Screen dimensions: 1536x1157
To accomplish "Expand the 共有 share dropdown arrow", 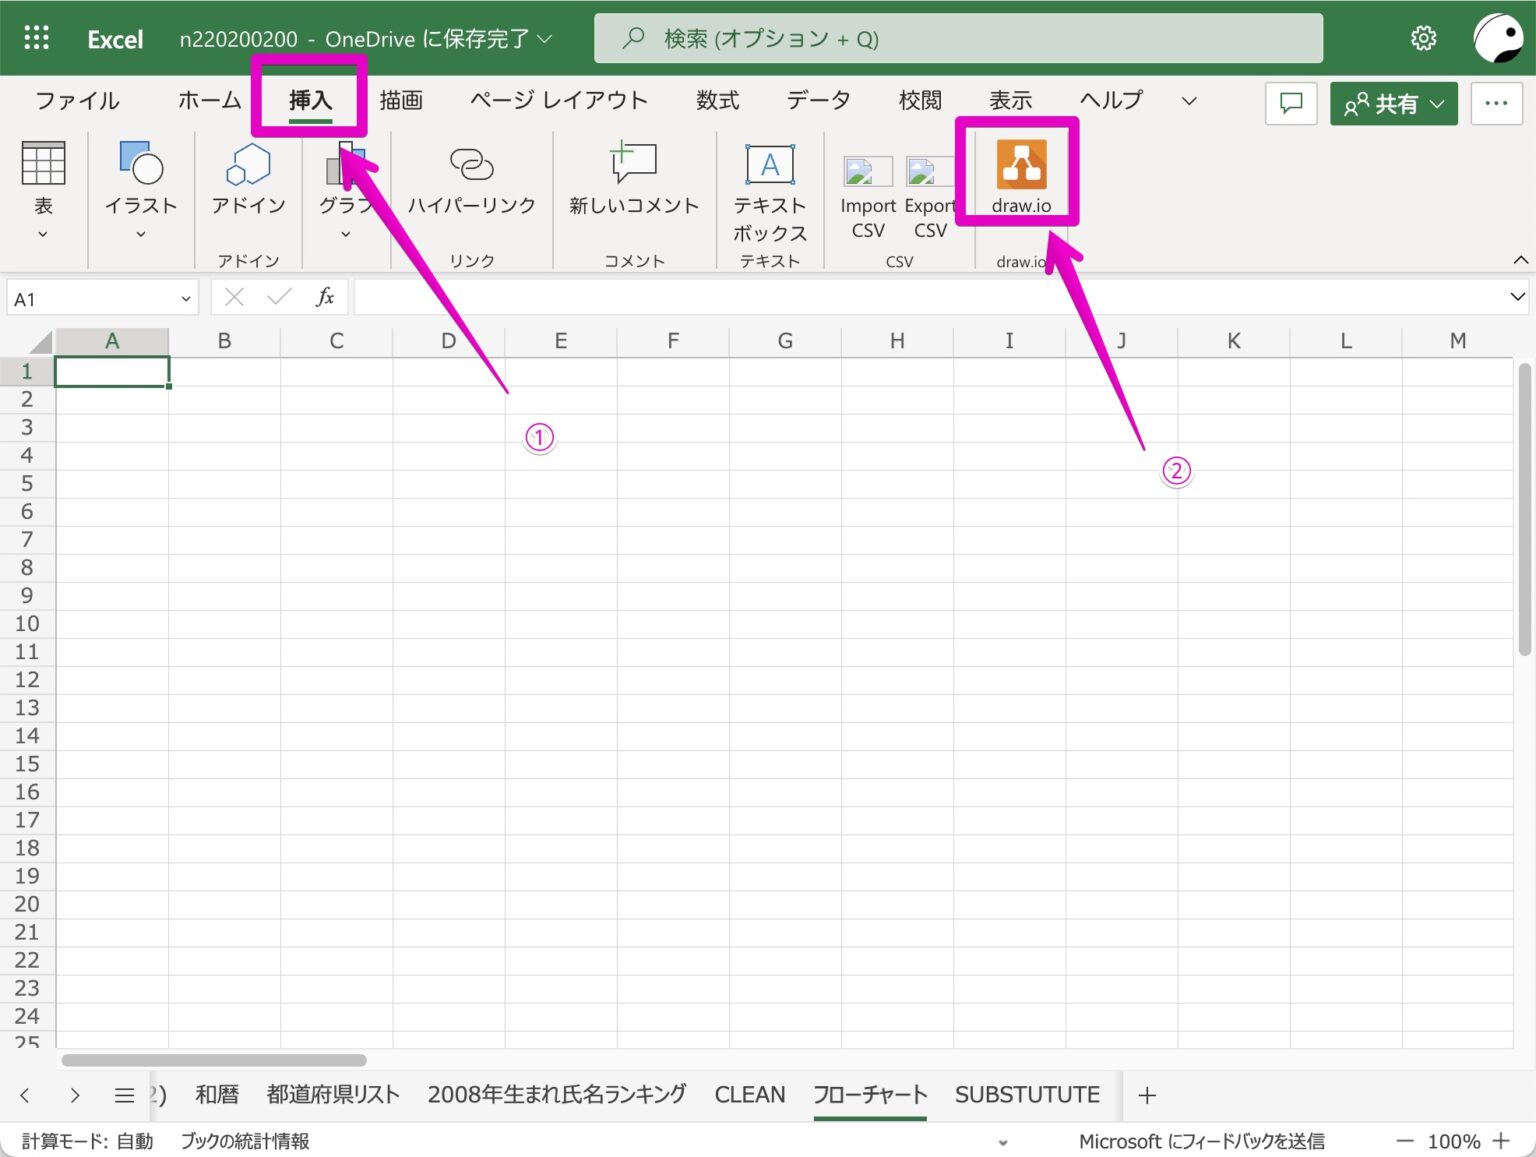I will [1436, 103].
